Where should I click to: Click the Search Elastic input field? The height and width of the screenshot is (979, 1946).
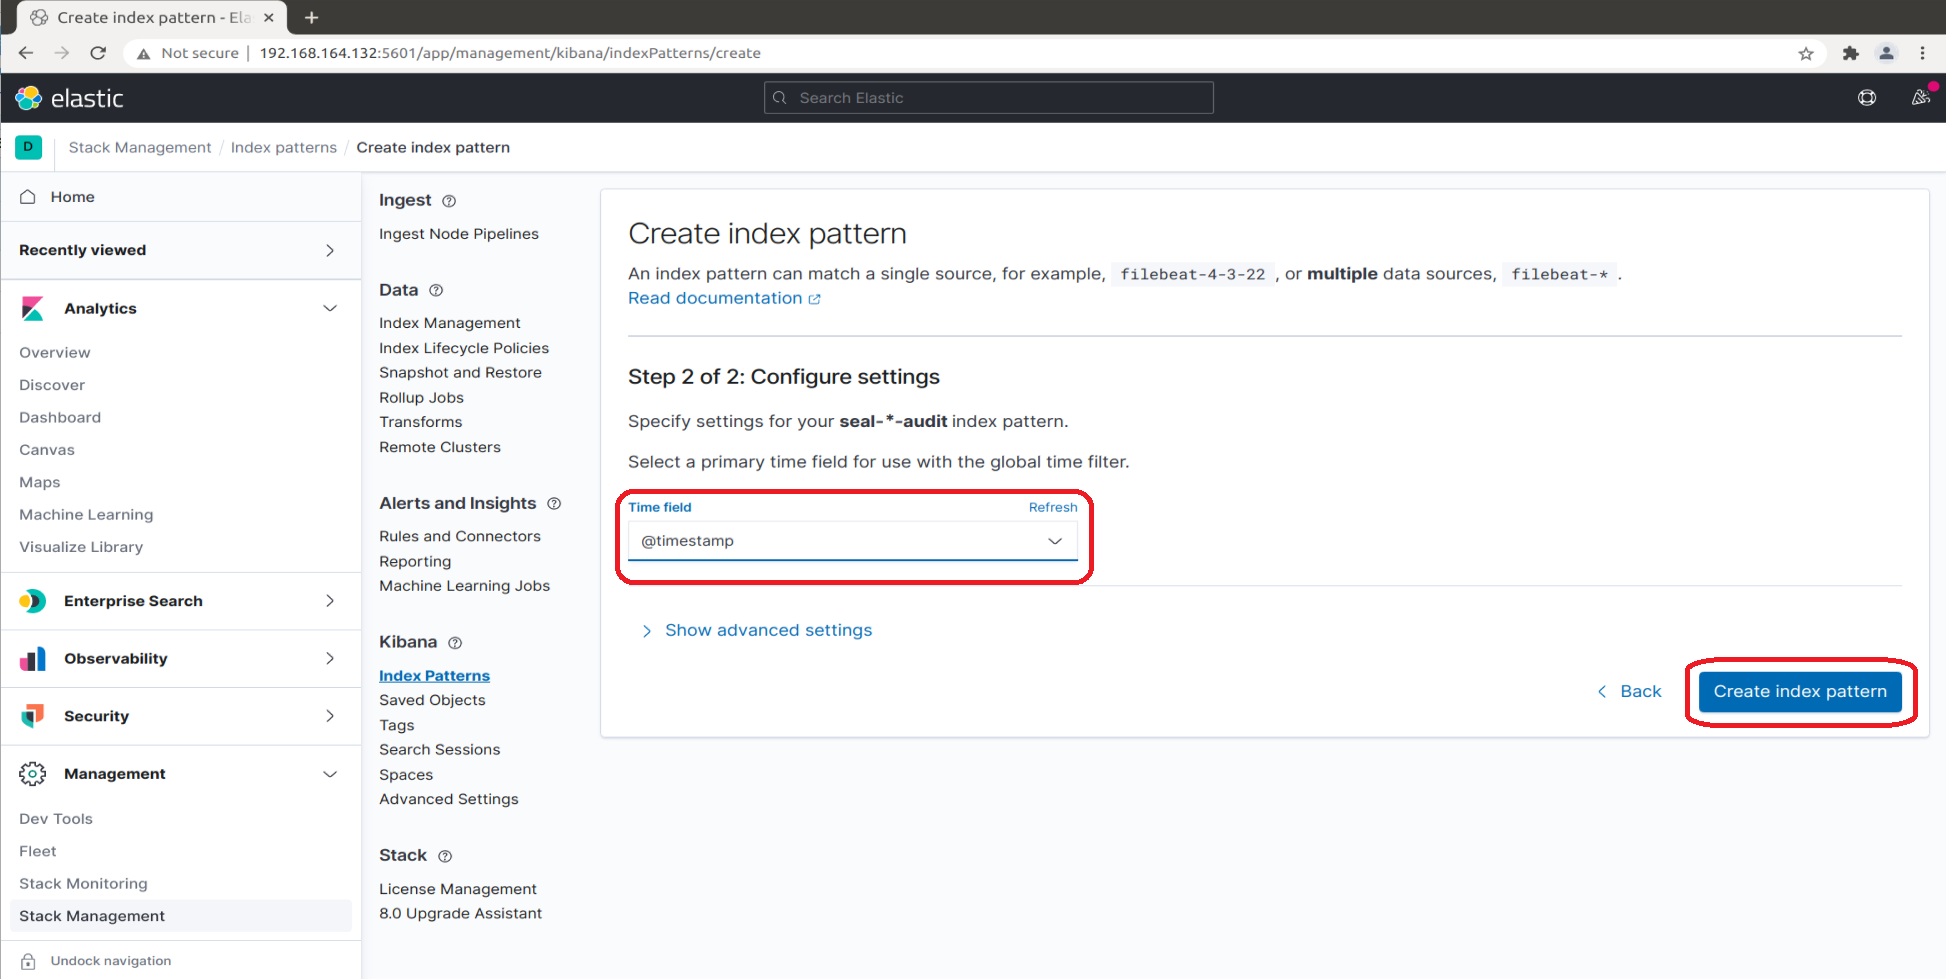click(x=988, y=98)
